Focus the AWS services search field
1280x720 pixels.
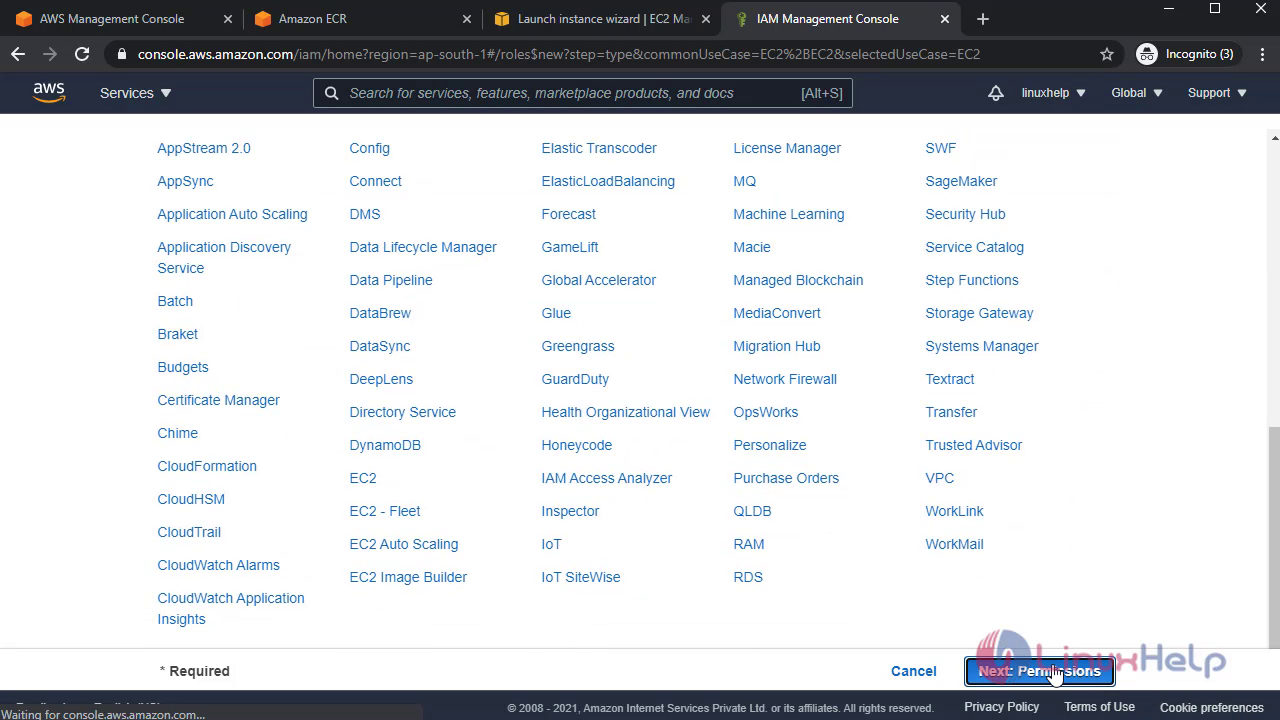click(x=582, y=93)
